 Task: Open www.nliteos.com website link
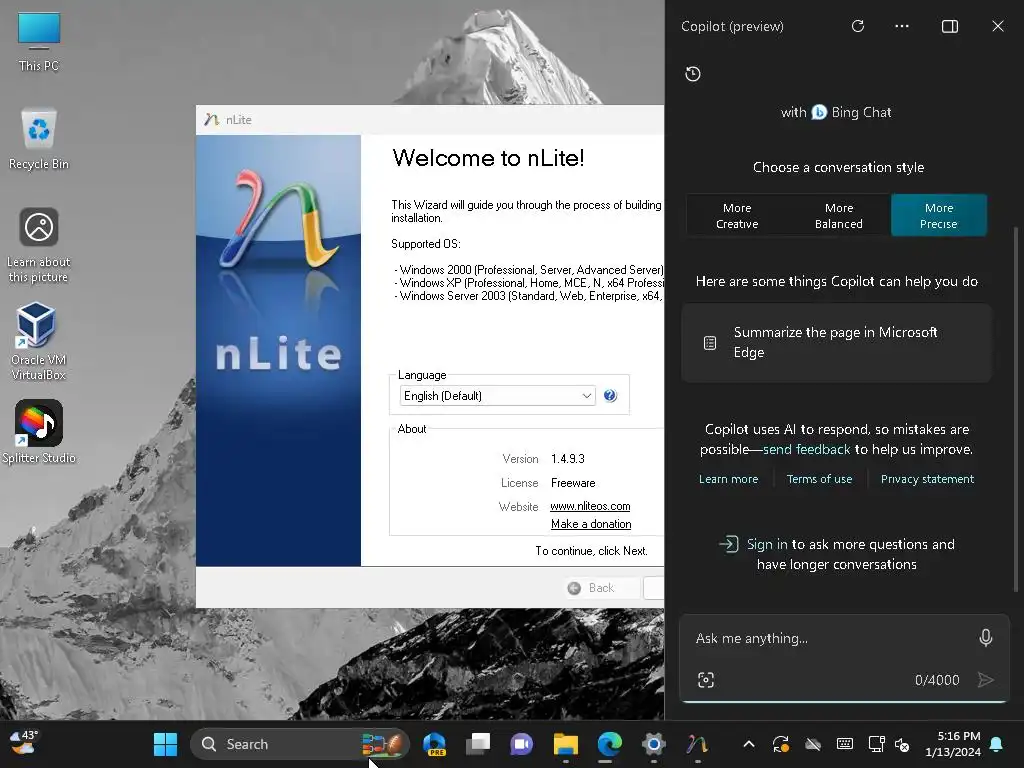tap(590, 506)
